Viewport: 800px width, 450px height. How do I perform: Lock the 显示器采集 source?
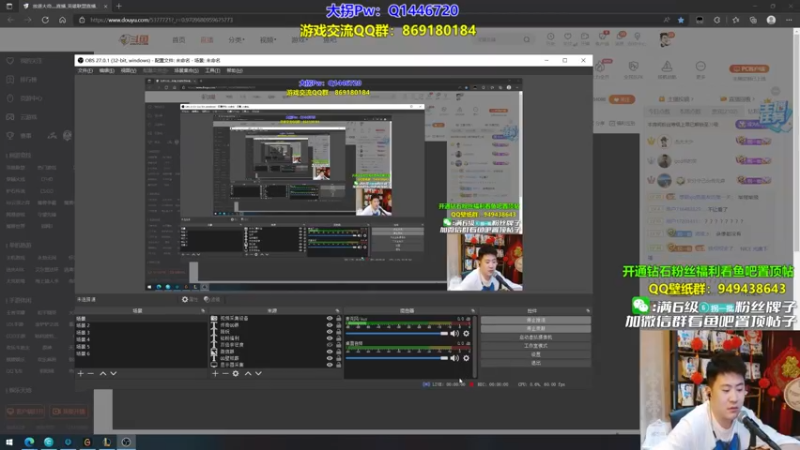338,365
